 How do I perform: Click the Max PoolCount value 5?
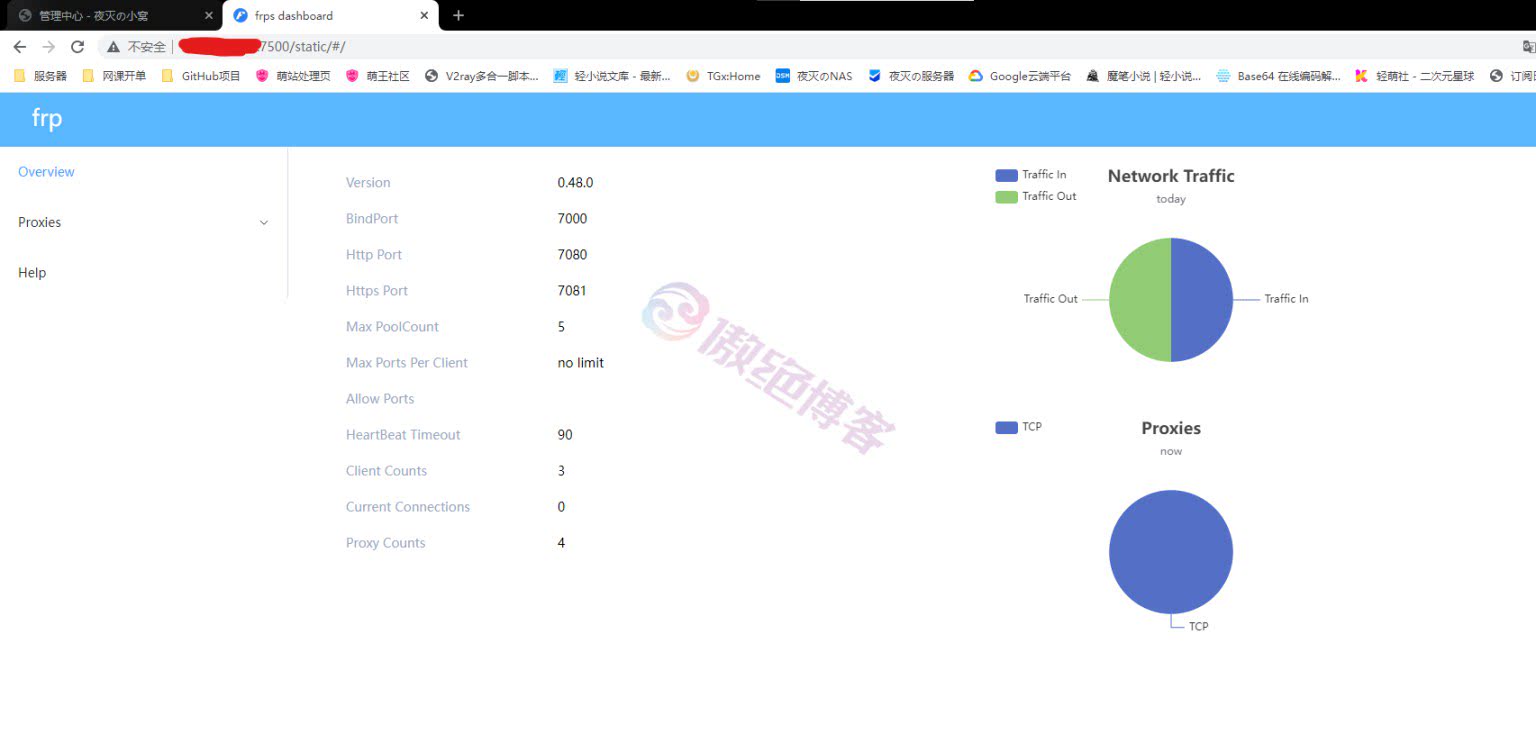point(561,326)
